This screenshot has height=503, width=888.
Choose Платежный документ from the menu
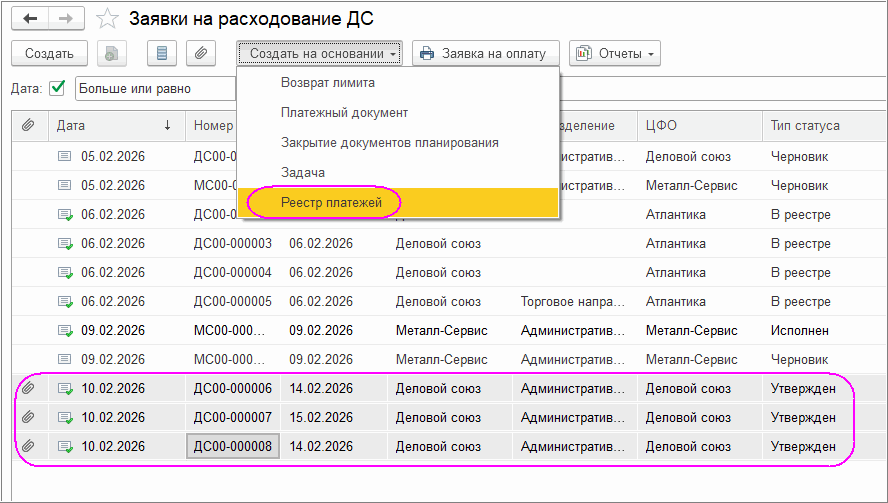click(x=344, y=113)
